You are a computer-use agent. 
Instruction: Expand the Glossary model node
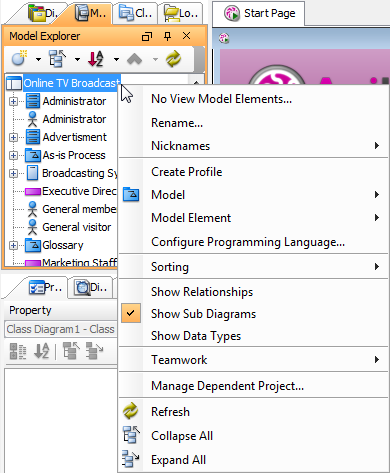[x=13, y=245]
